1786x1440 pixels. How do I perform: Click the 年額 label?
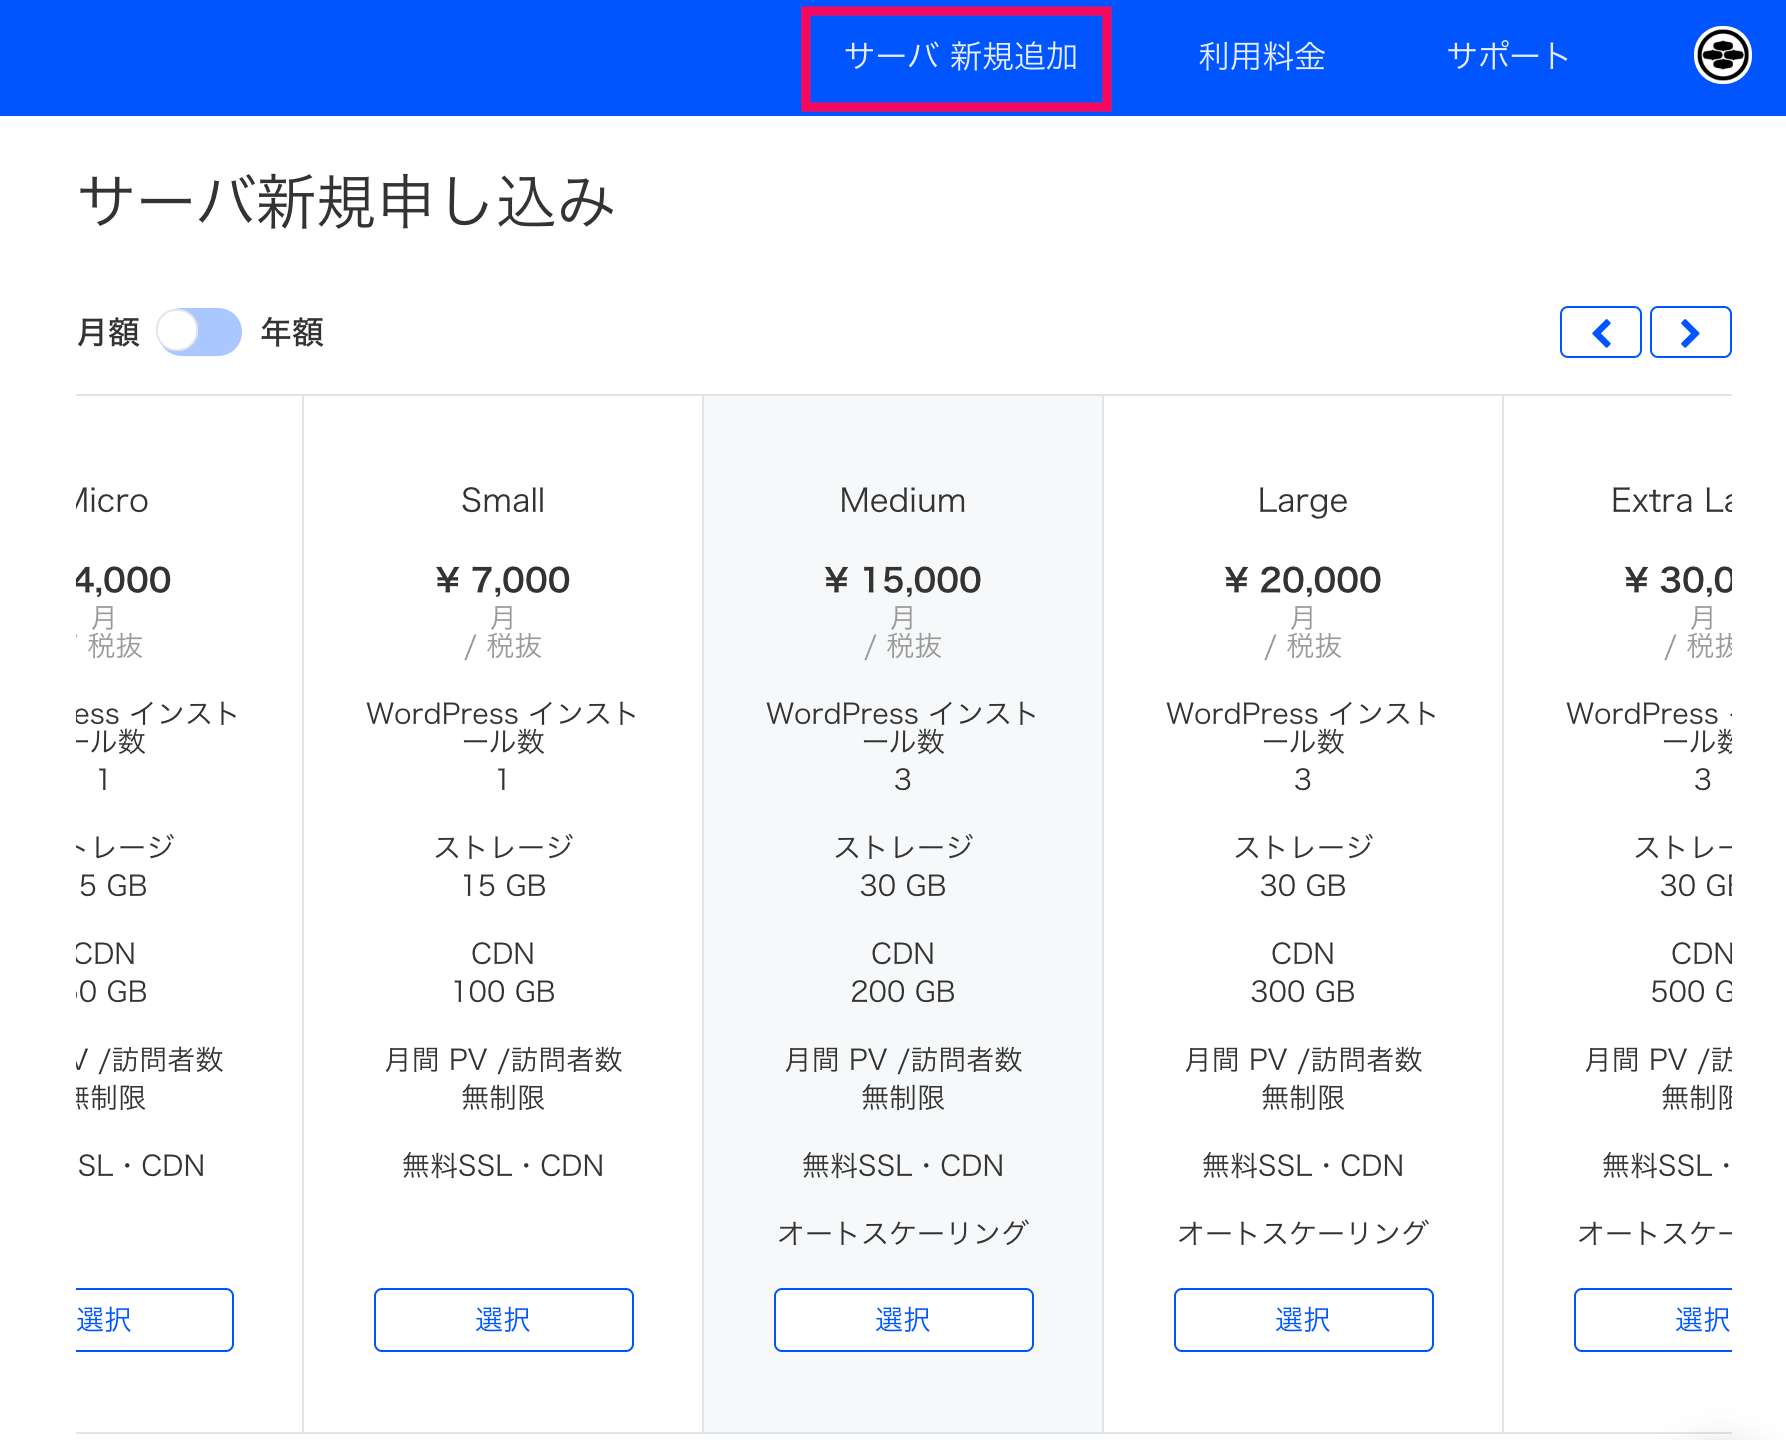click(292, 332)
